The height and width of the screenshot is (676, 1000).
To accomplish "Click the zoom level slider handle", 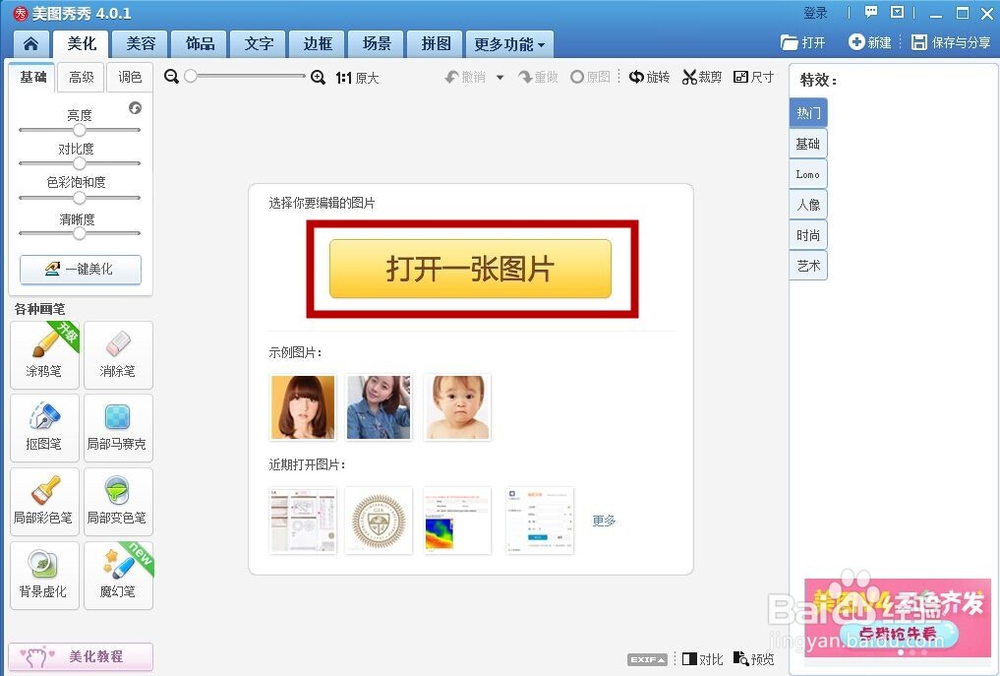I will pos(190,77).
